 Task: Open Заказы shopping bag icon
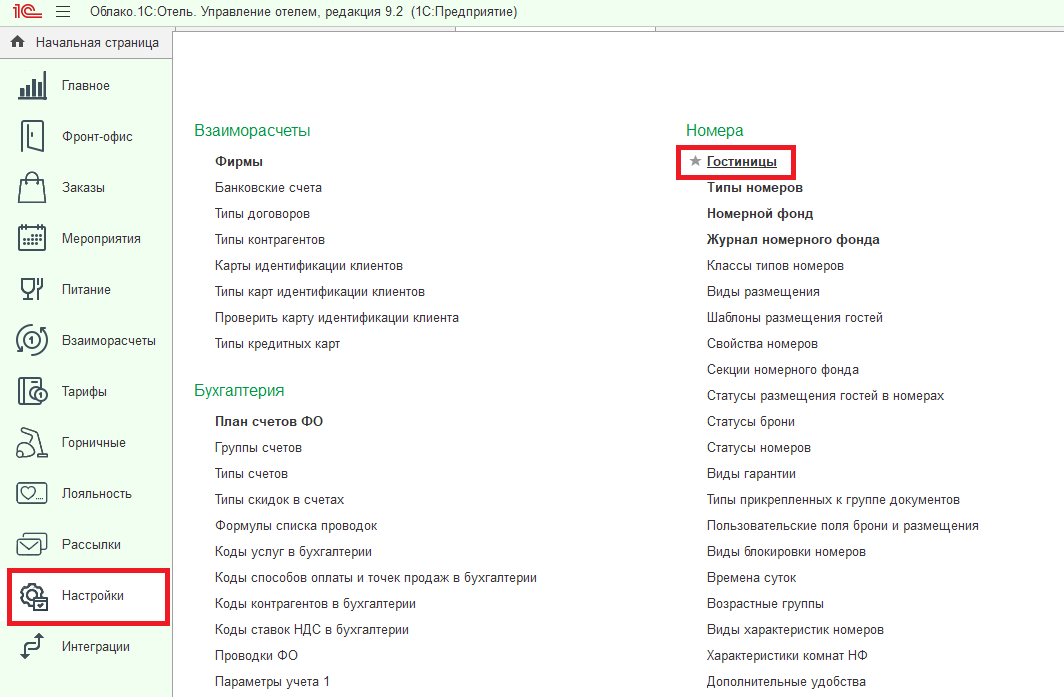(32, 187)
